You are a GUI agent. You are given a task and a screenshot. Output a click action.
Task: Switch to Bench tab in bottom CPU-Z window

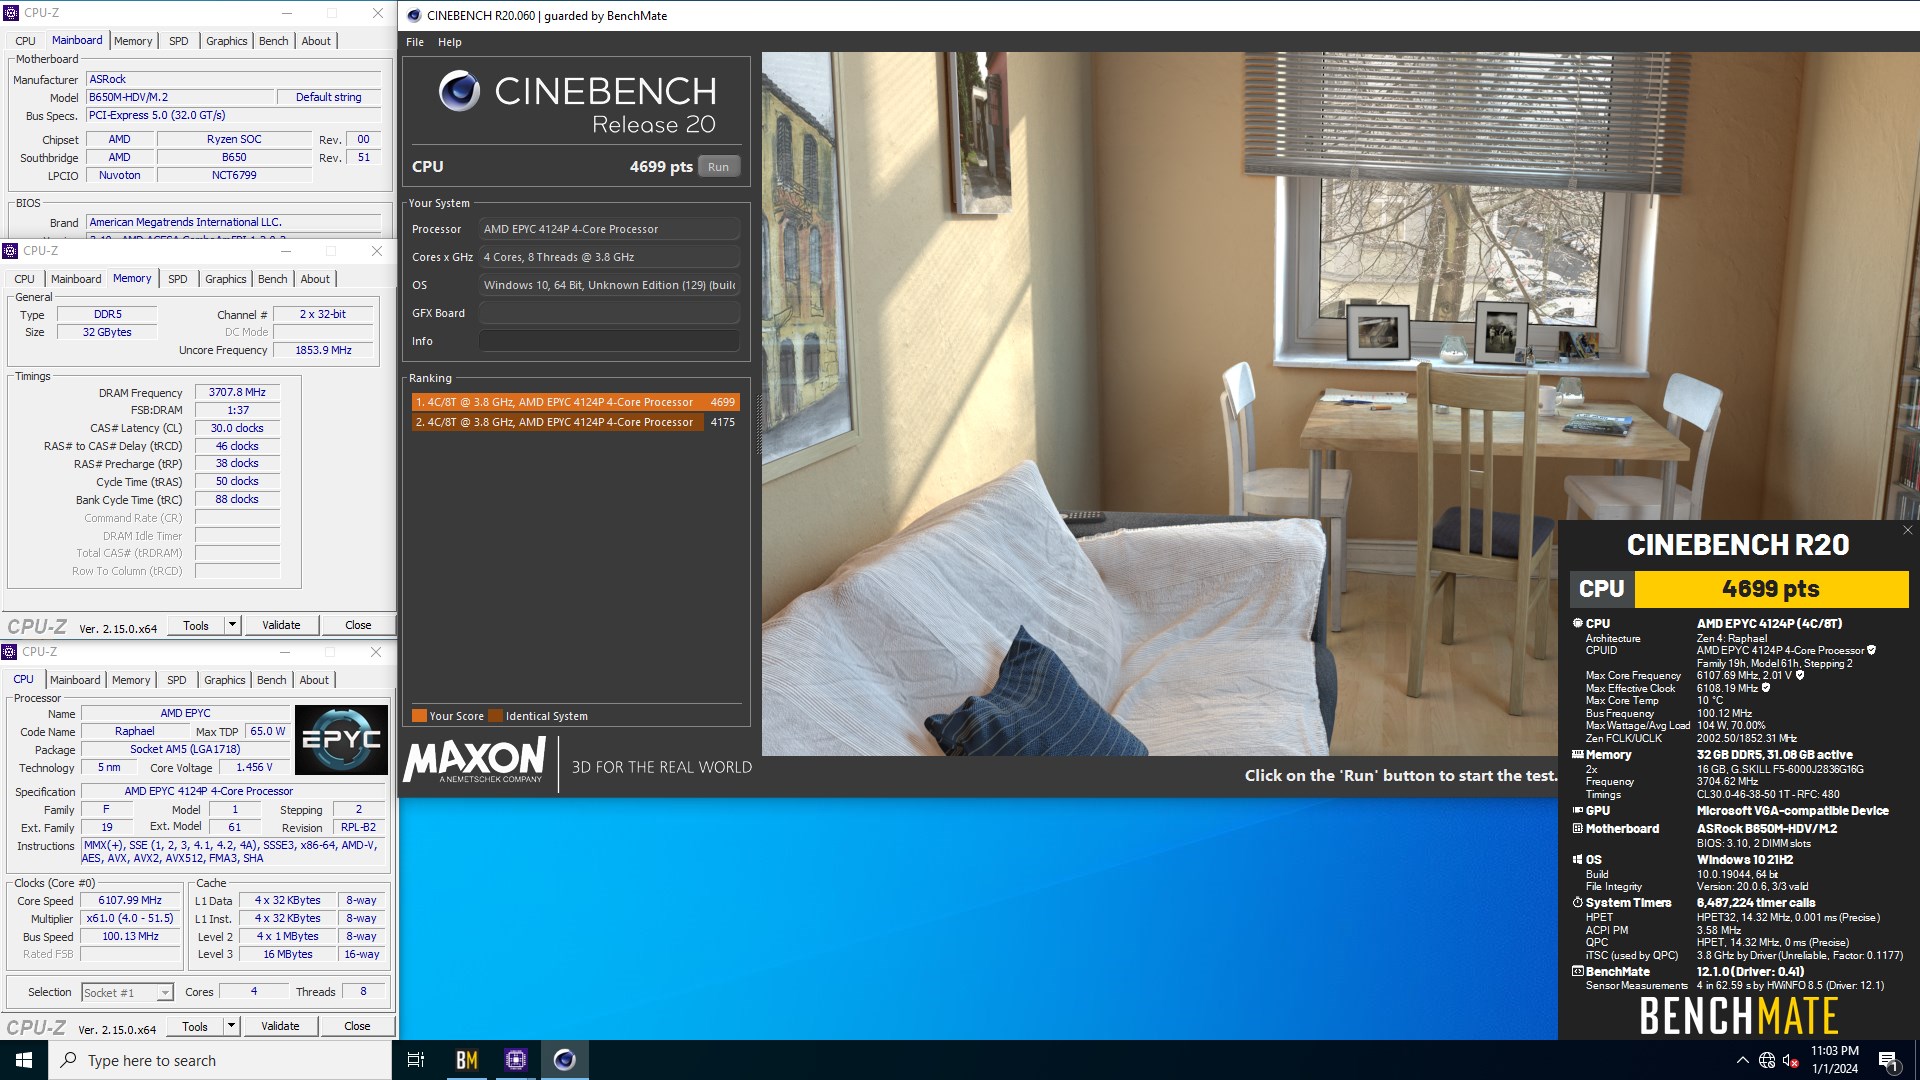coord(272,680)
